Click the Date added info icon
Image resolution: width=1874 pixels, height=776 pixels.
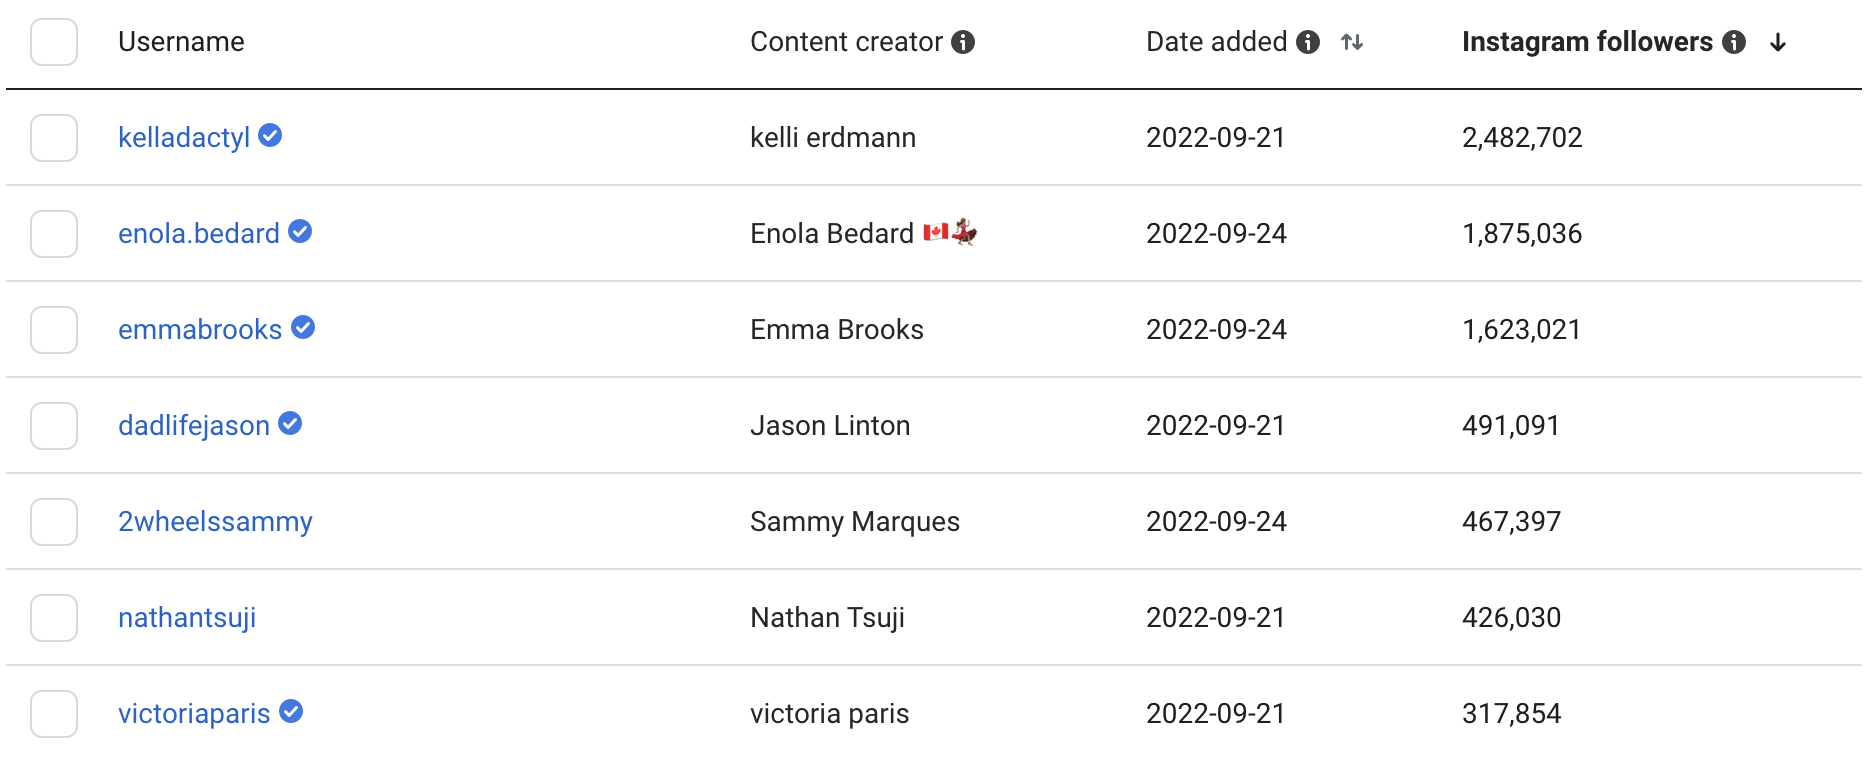tap(1308, 42)
